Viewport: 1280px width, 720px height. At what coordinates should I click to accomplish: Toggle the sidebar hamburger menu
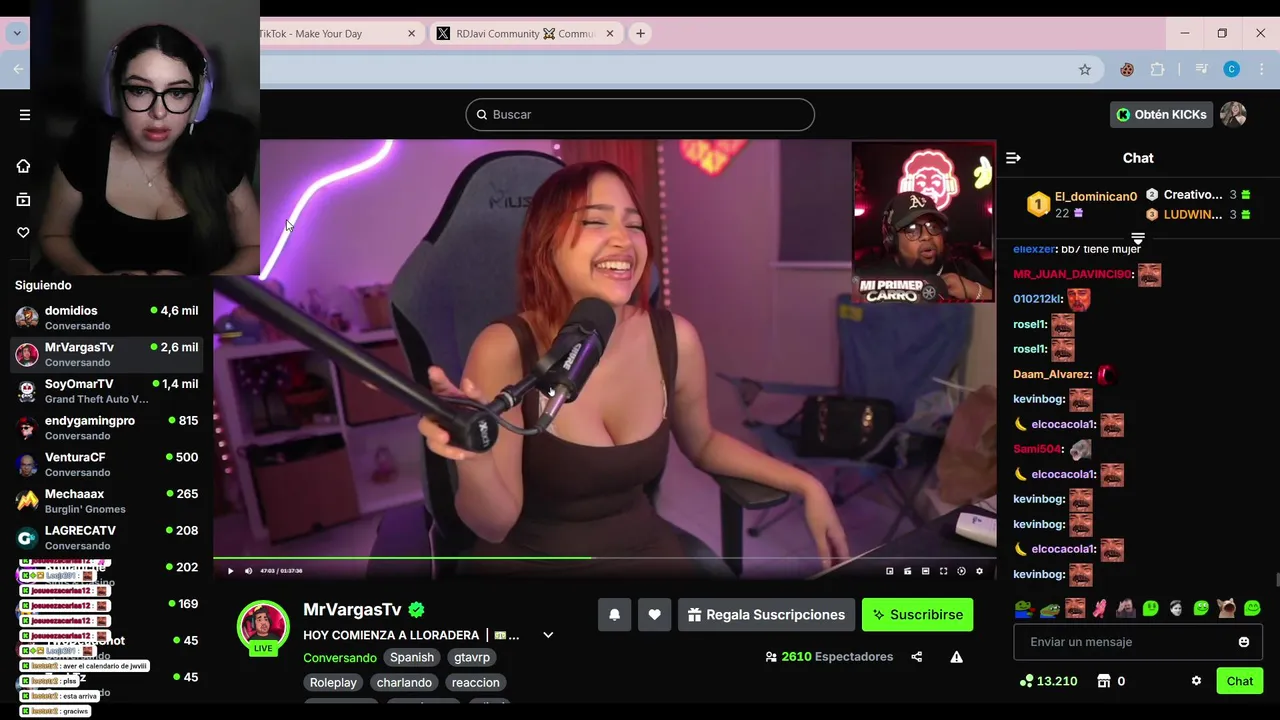click(24, 115)
